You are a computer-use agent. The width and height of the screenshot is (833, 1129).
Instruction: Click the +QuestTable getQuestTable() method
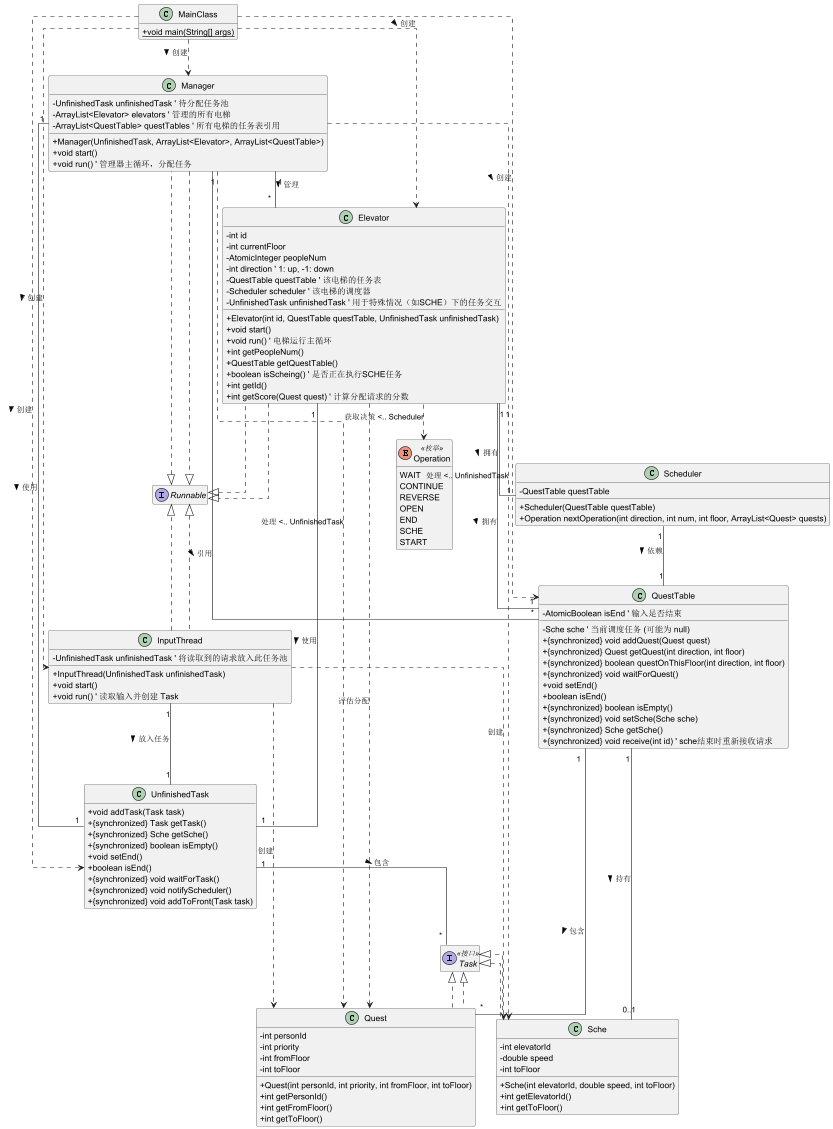[282, 363]
